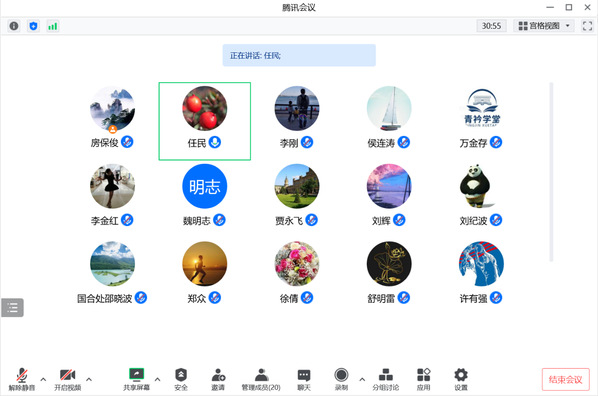
Task: Click active mic icon beside 任民
Action: tap(215, 142)
